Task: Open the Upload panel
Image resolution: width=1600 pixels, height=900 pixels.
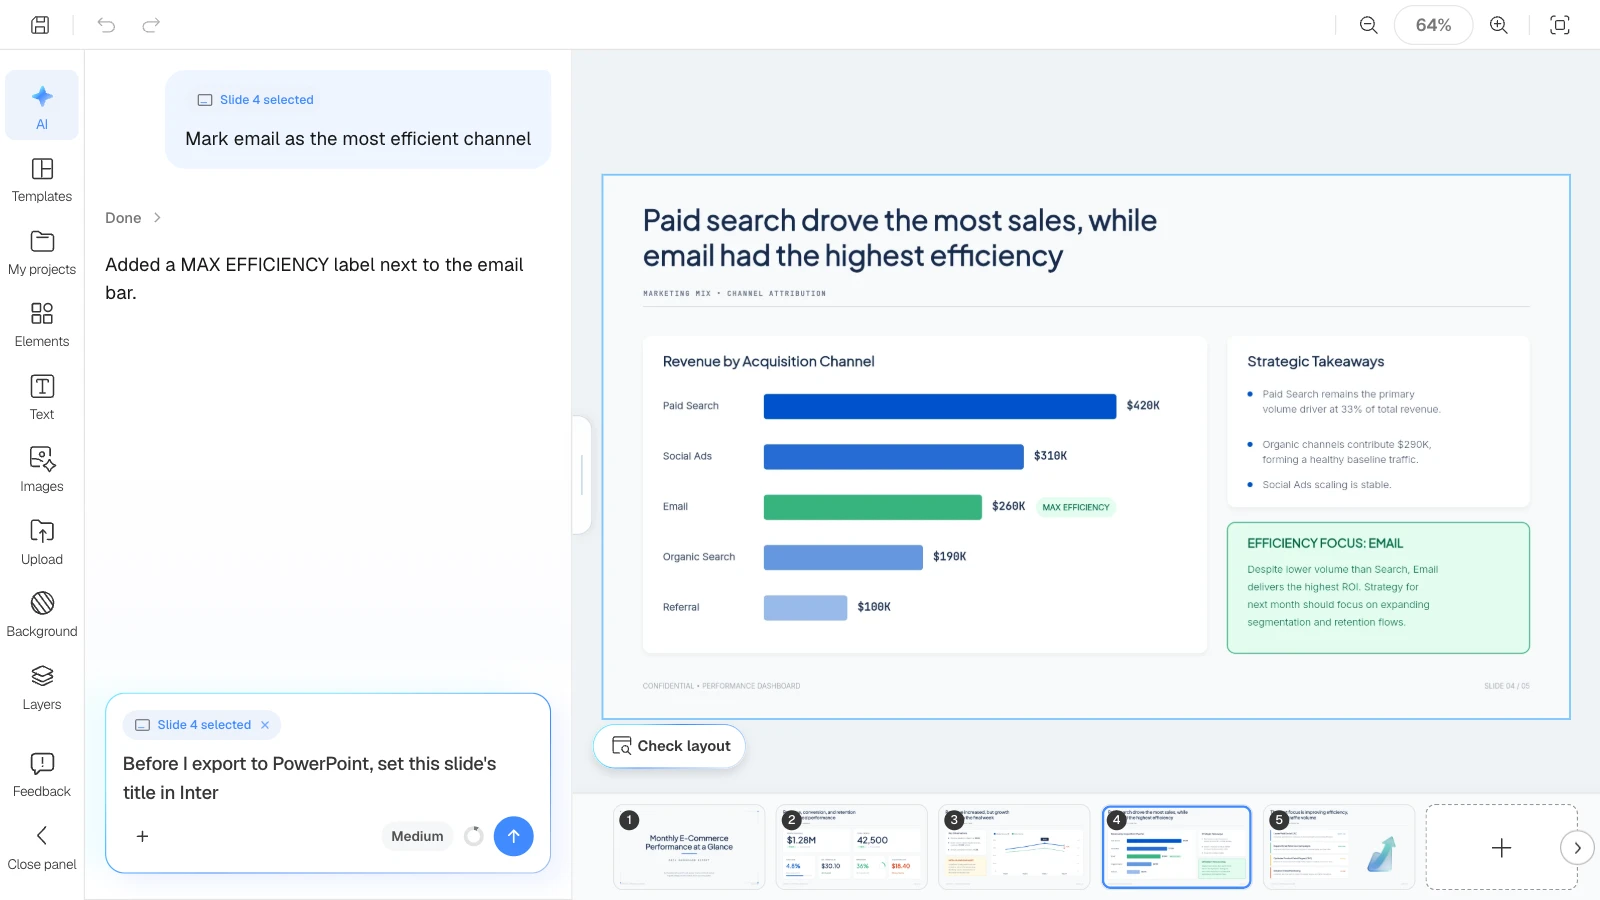Action: (42, 543)
